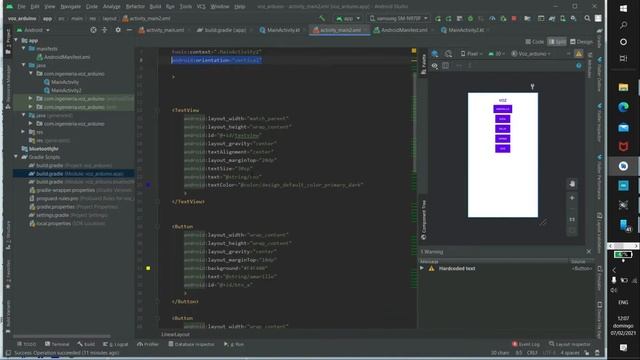Click the warning triangle in design toolbar

point(579,54)
